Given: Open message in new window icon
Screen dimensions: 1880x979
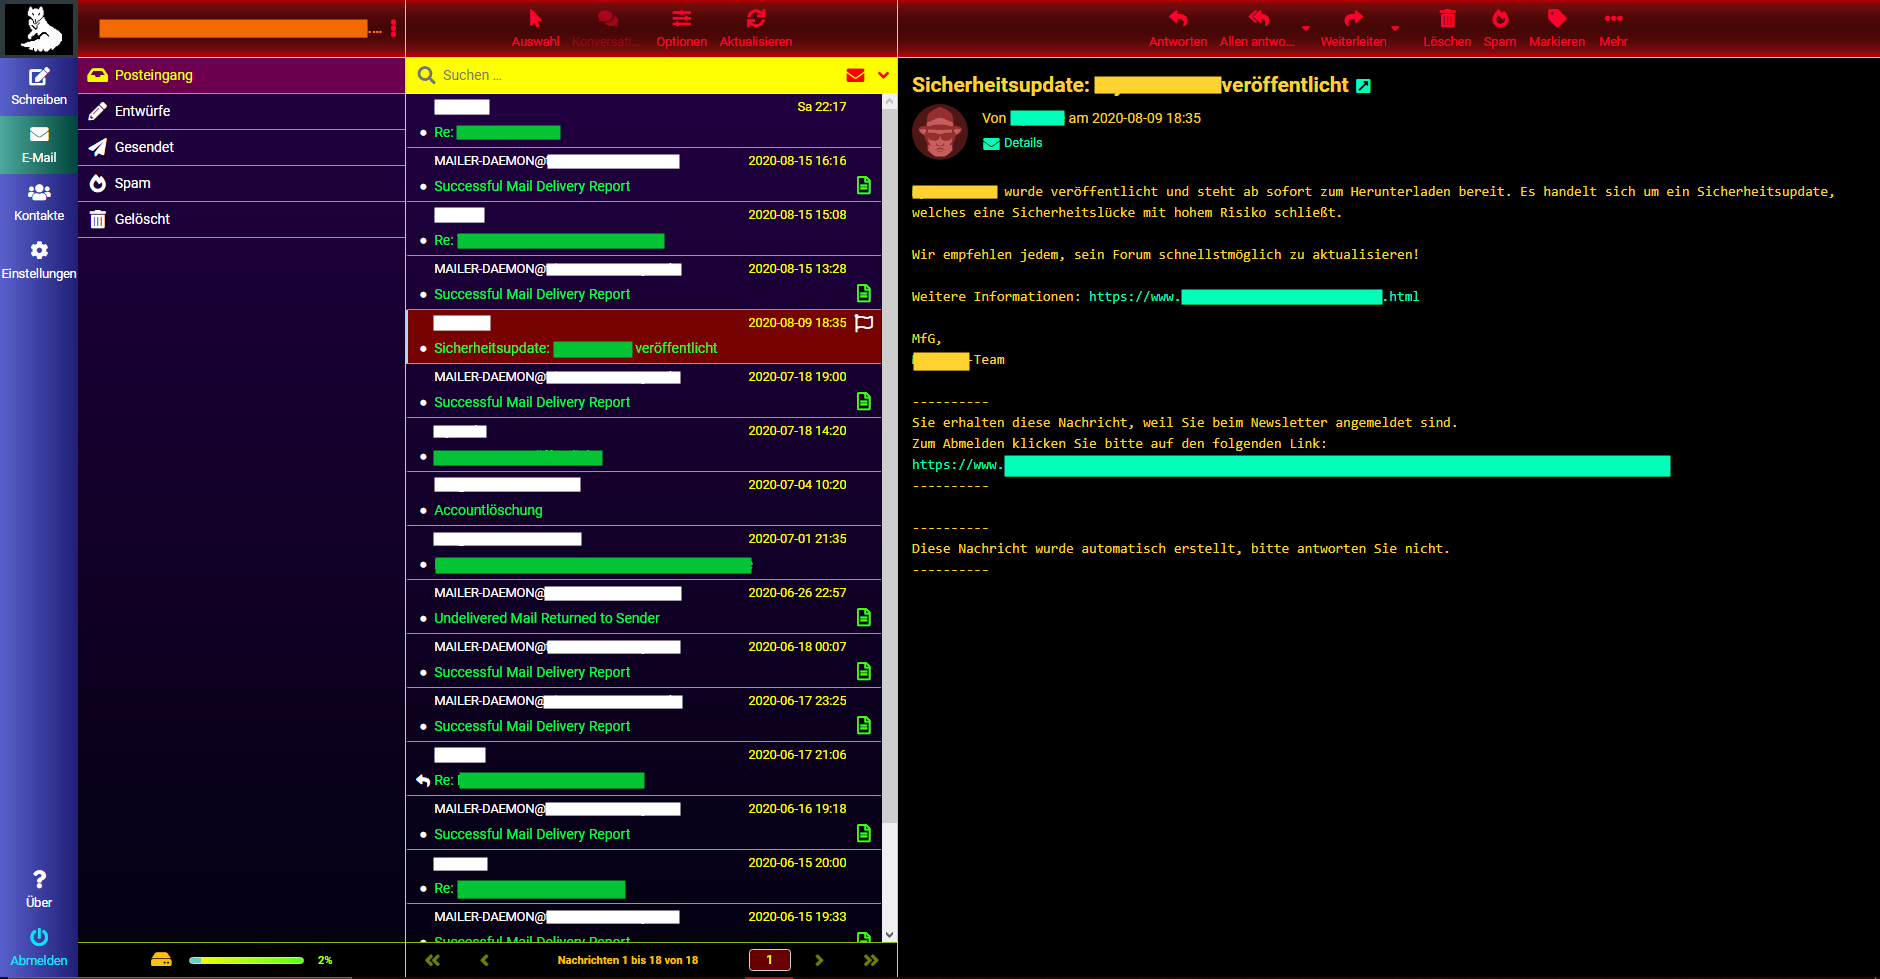Looking at the screenshot, I should (1363, 86).
